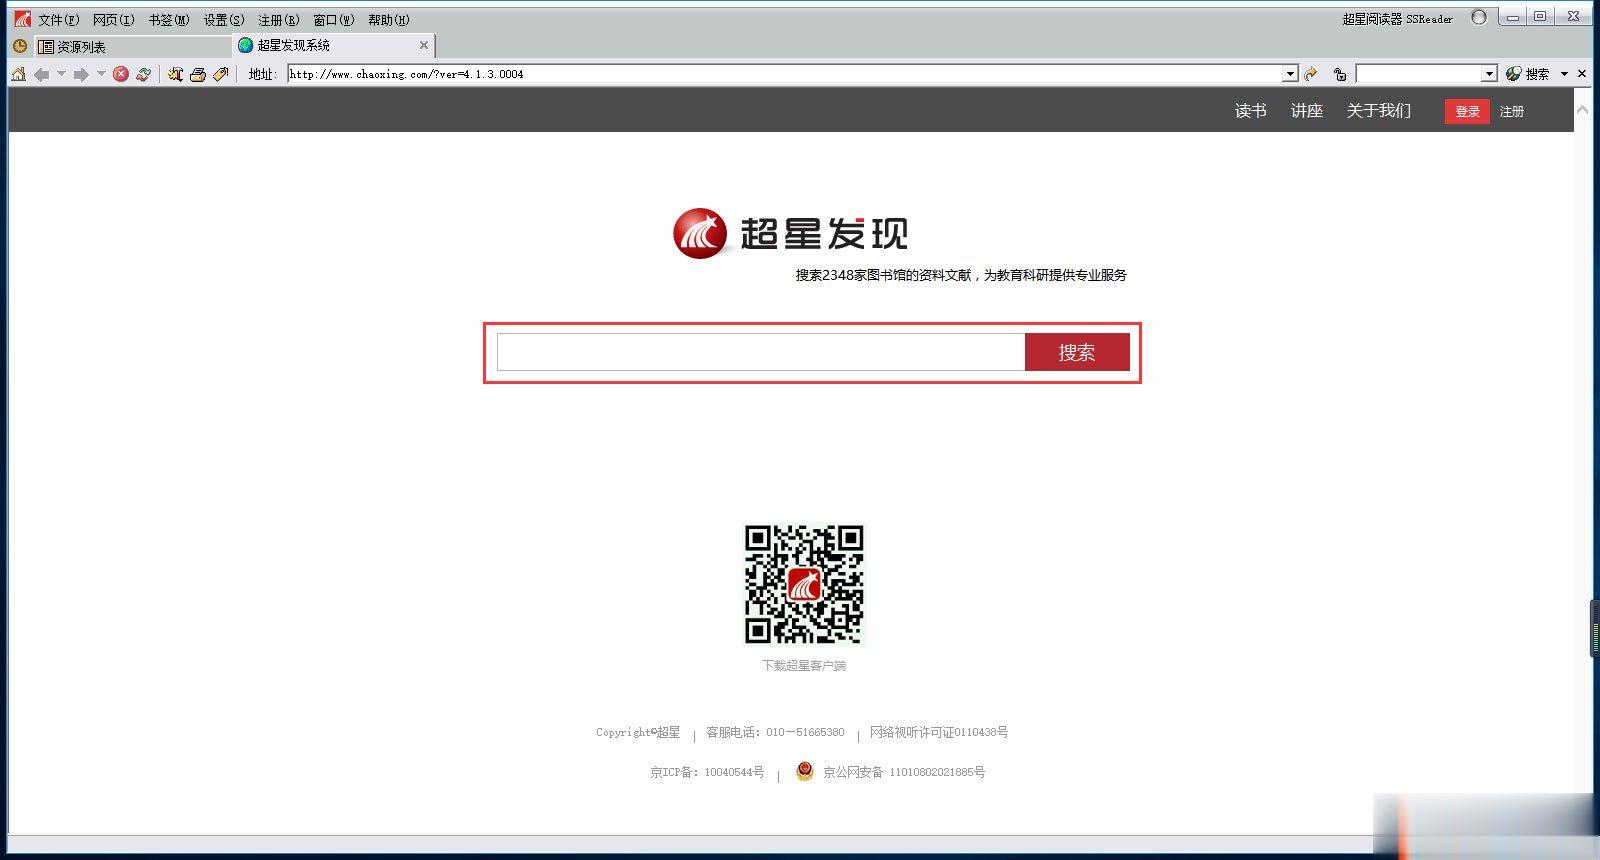Open the 网页(I) menu
Image resolution: width=1600 pixels, height=860 pixels.
click(x=113, y=20)
